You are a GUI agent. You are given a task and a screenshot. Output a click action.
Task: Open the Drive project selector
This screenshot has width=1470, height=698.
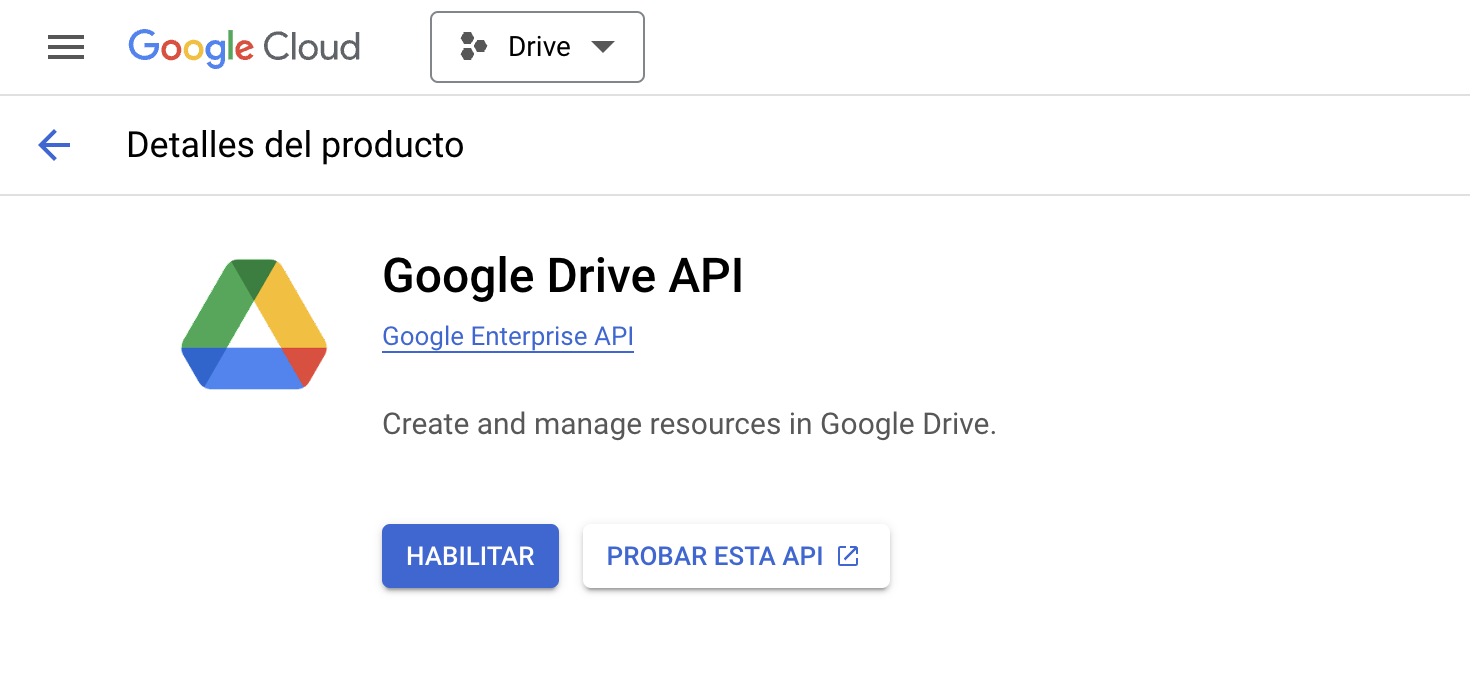(538, 47)
